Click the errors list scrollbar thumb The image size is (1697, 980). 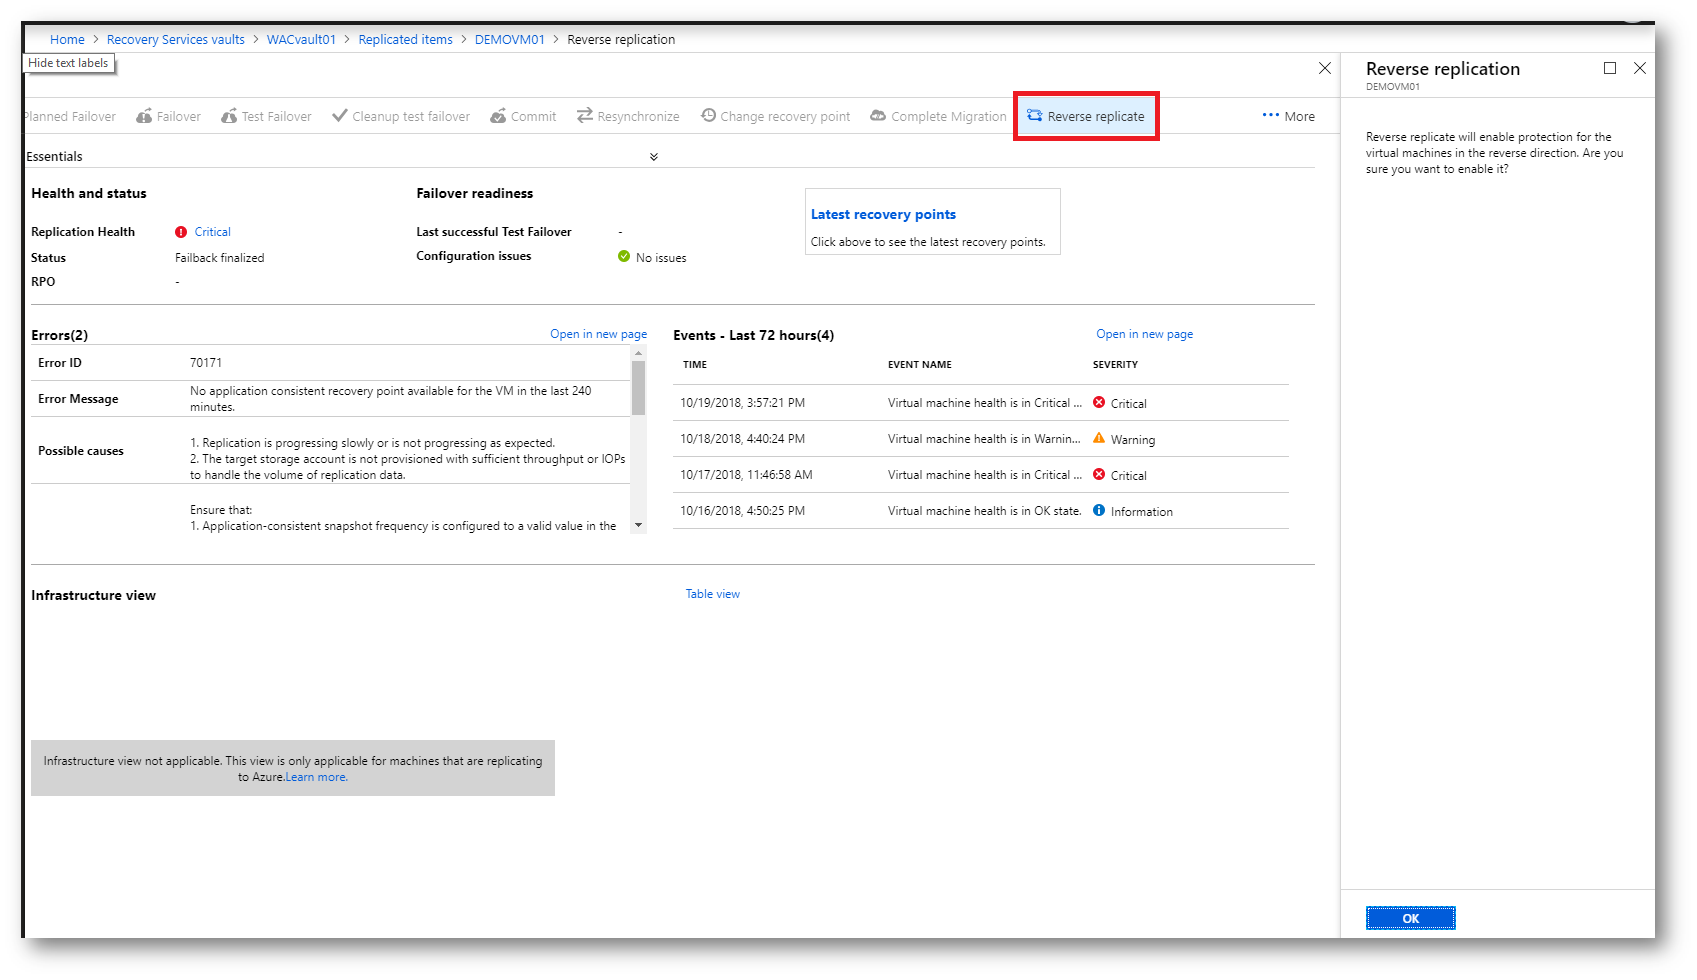638,387
